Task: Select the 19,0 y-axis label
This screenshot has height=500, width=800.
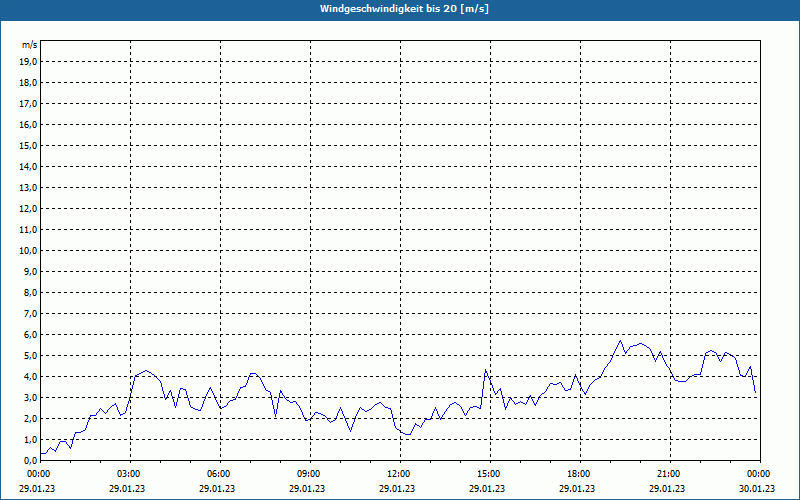Action: [29, 61]
